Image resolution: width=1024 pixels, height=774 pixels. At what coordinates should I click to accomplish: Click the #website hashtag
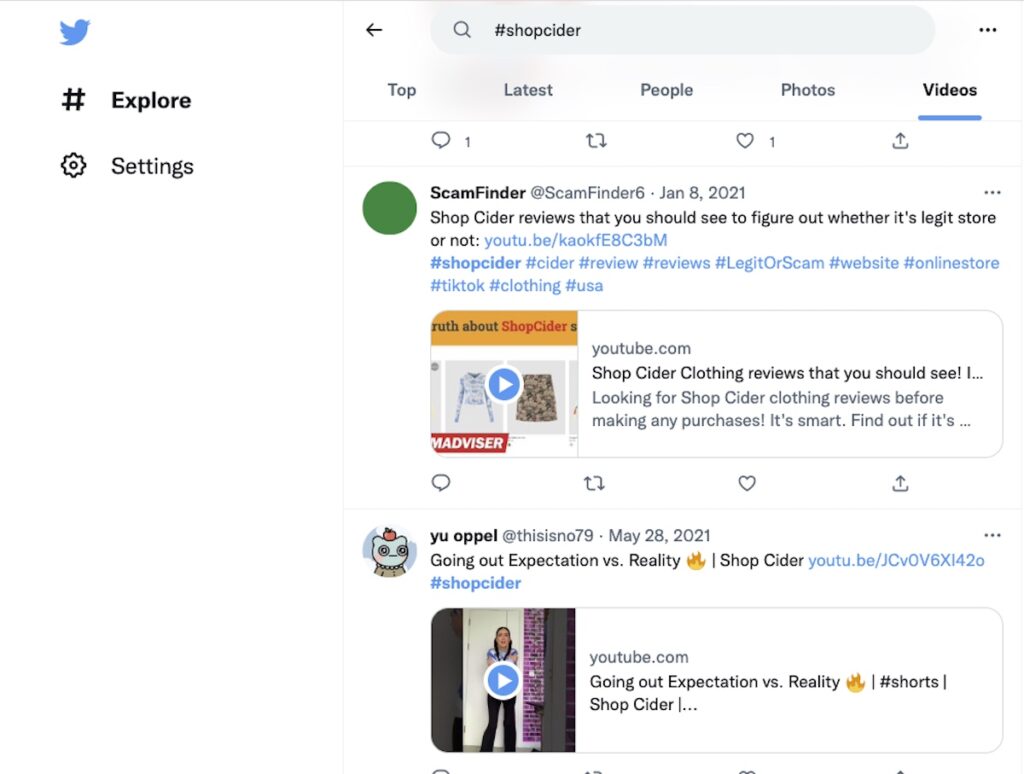[x=864, y=263]
